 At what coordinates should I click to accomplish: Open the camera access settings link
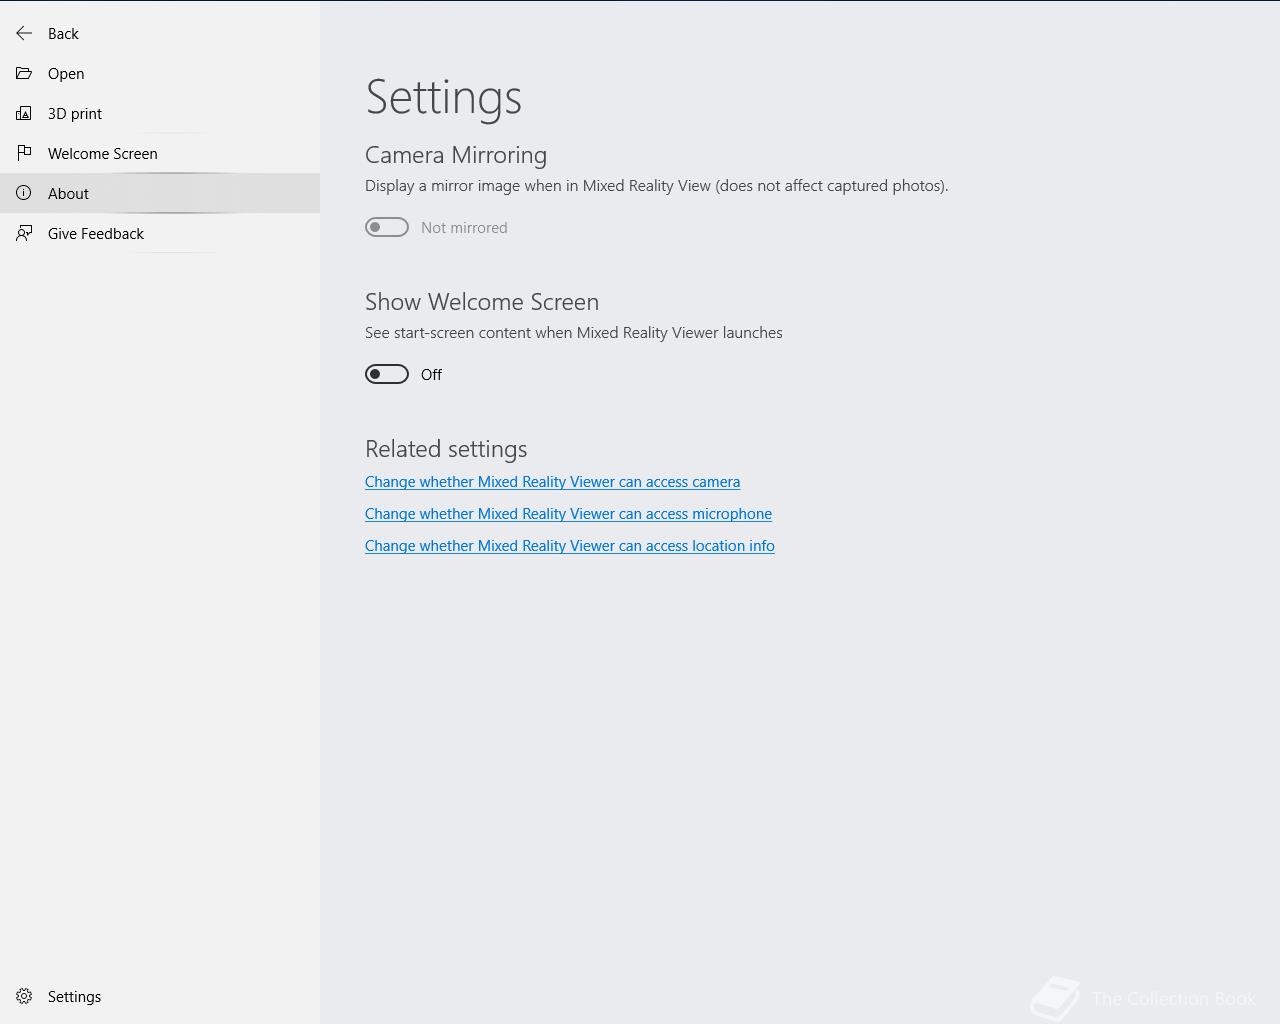pos(552,482)
